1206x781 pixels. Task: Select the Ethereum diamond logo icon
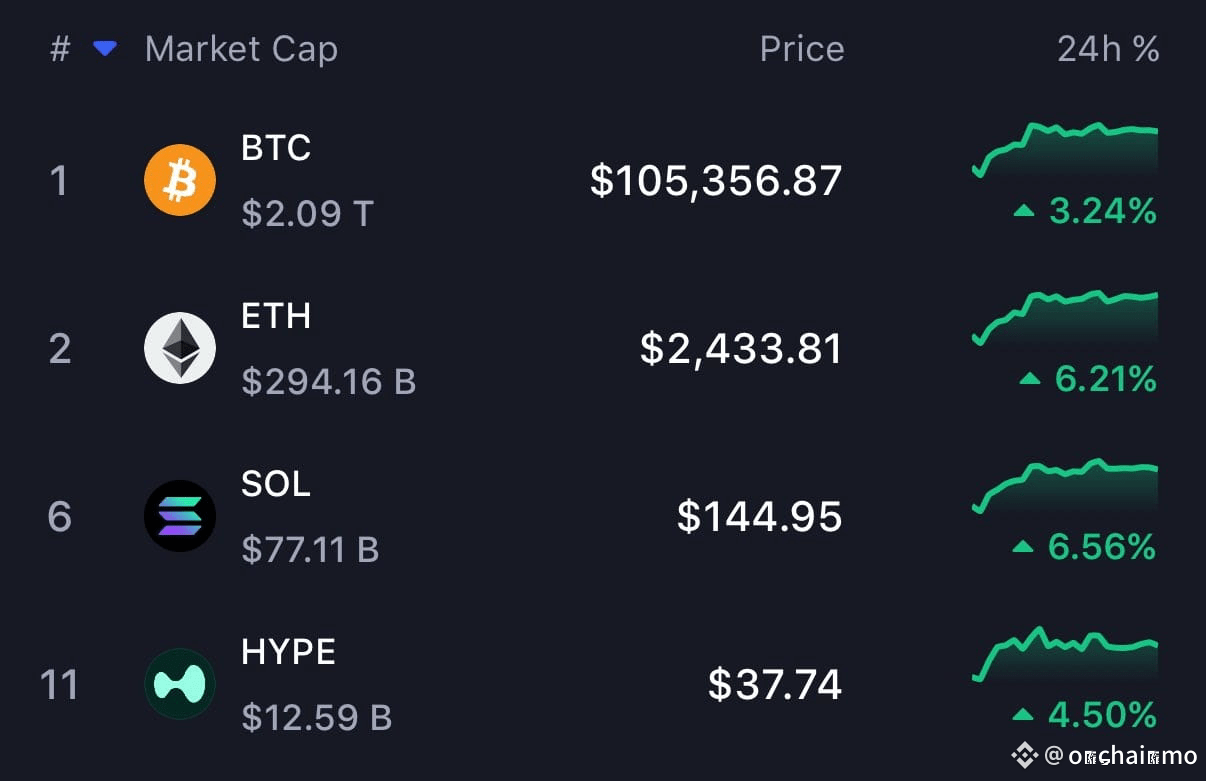click(180, 348)
